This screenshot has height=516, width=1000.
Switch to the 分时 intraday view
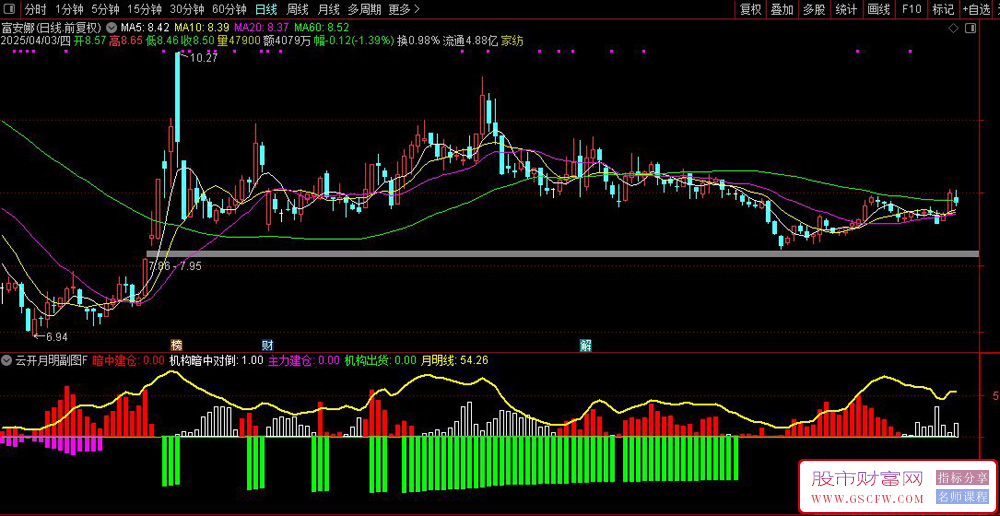(x=35, y=9)
